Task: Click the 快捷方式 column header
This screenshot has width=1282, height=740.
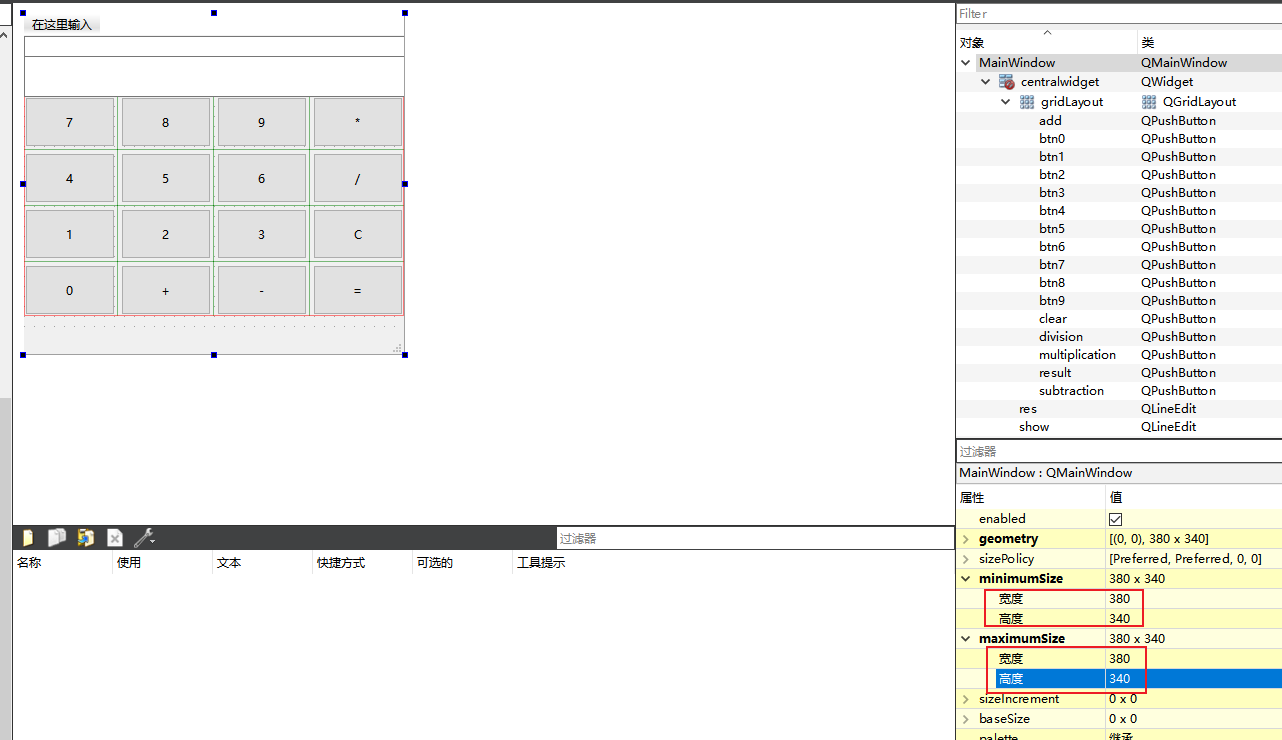Action: click(362, 563)
